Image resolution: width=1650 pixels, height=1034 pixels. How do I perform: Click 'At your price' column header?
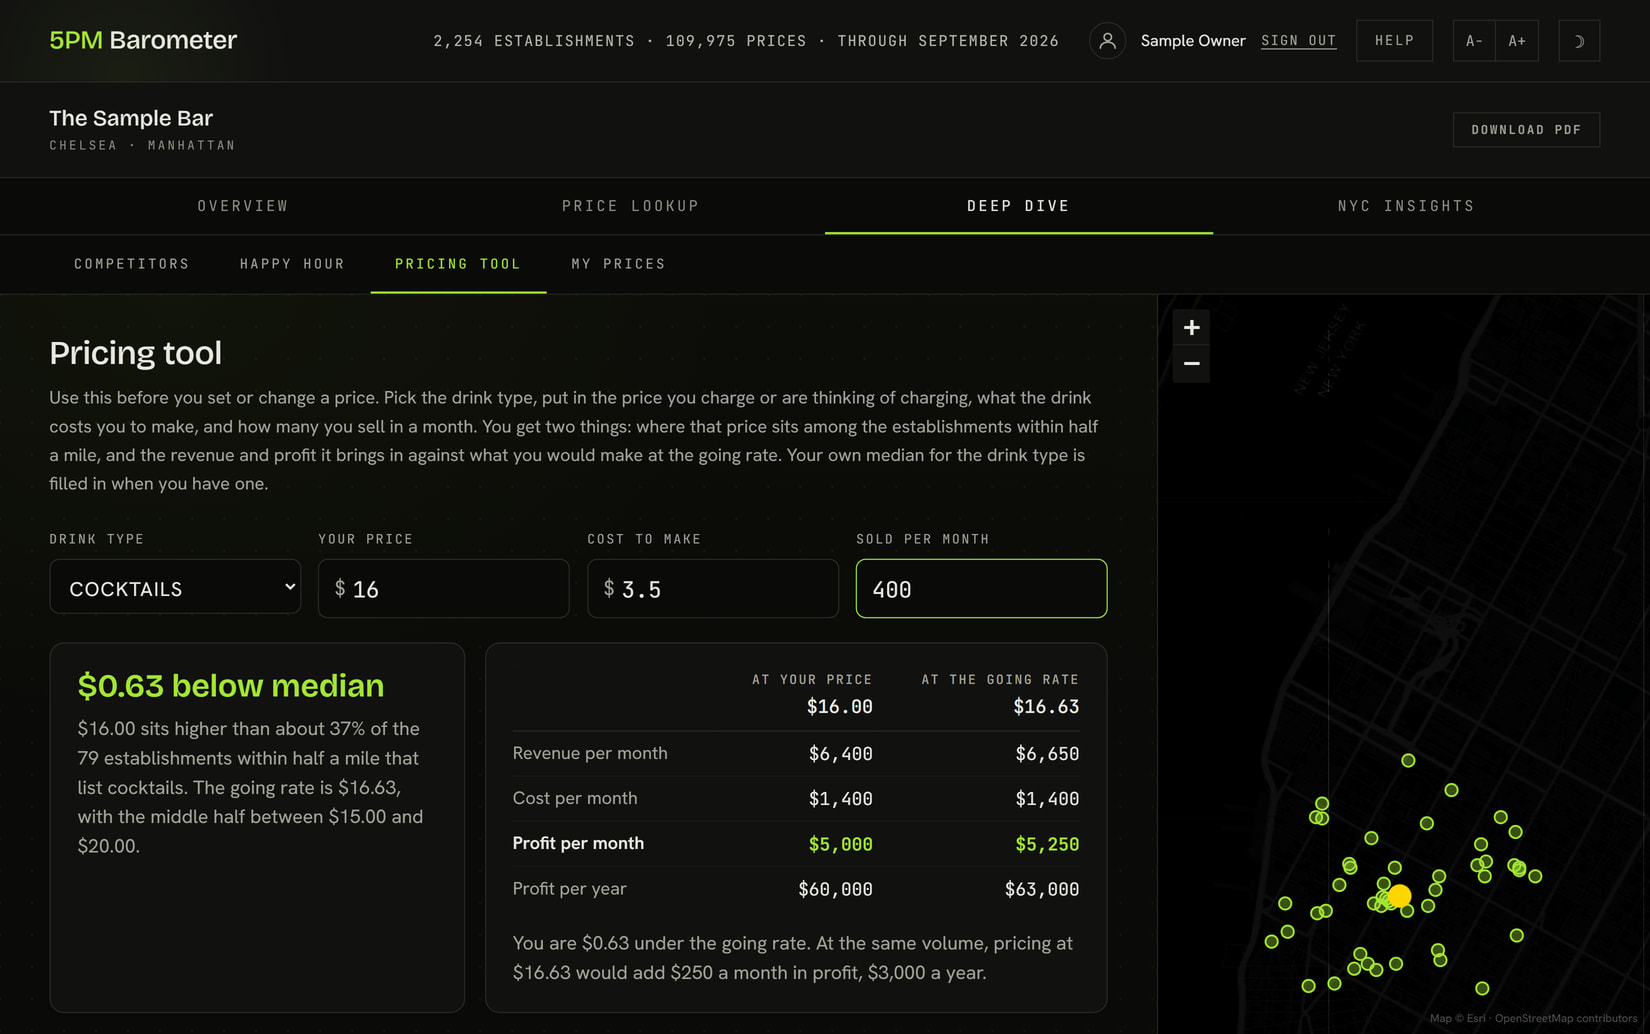point(812,679)
